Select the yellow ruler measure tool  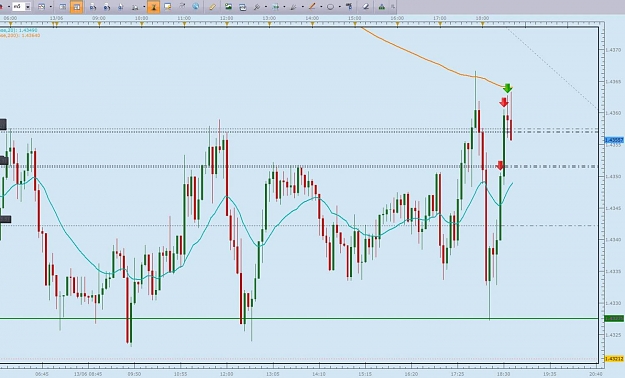212,7
